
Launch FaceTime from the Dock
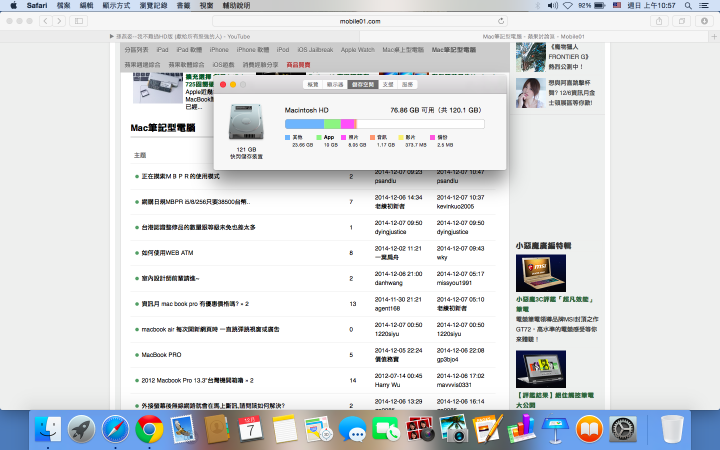pyautogui.click(x=386, y=429)
